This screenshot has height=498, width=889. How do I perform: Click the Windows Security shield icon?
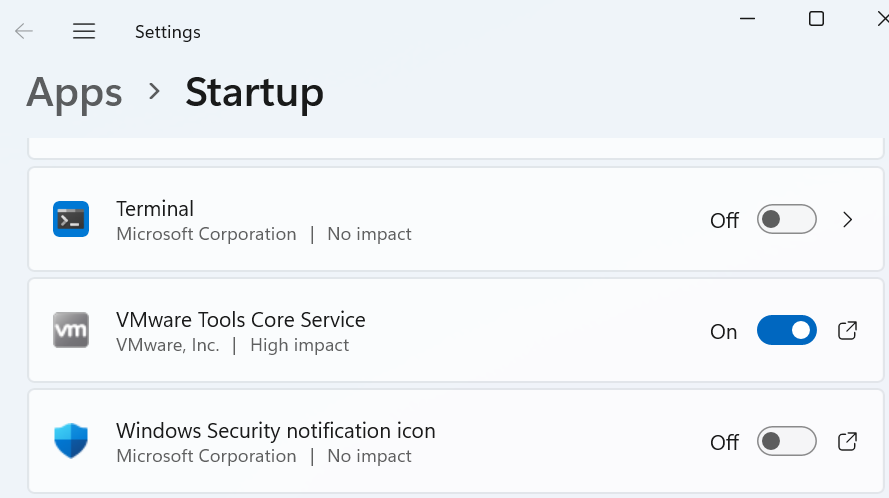coord(71,441)
